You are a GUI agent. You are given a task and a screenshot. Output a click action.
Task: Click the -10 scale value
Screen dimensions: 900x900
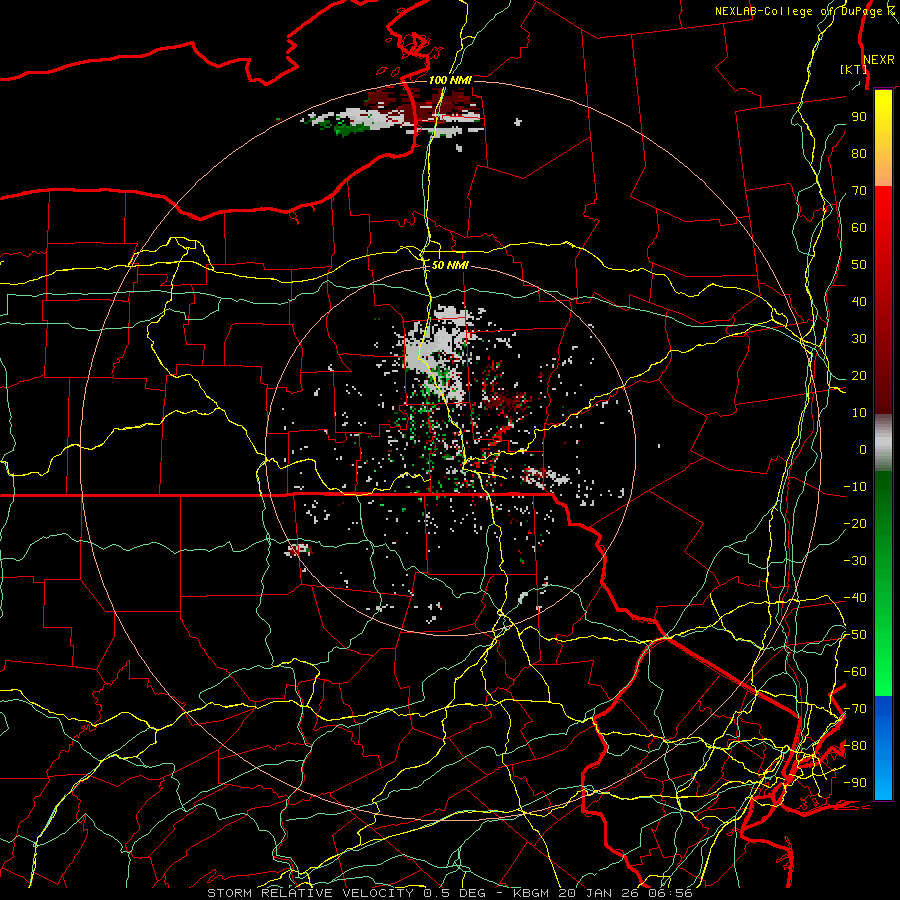point(855,487)
